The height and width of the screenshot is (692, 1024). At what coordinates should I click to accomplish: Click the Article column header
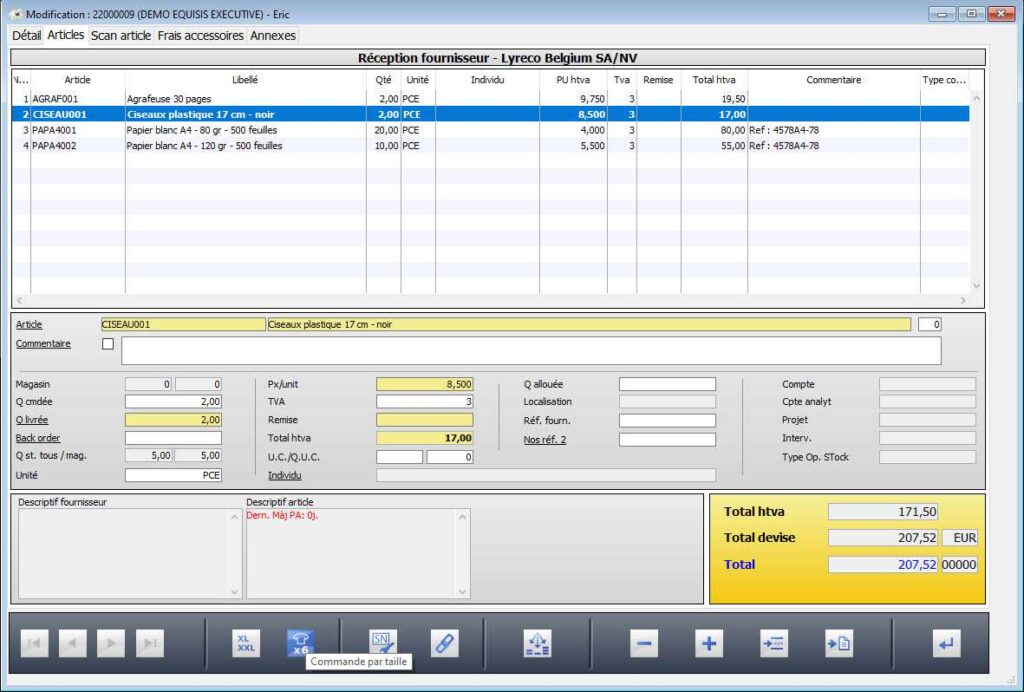click(77, 80)
